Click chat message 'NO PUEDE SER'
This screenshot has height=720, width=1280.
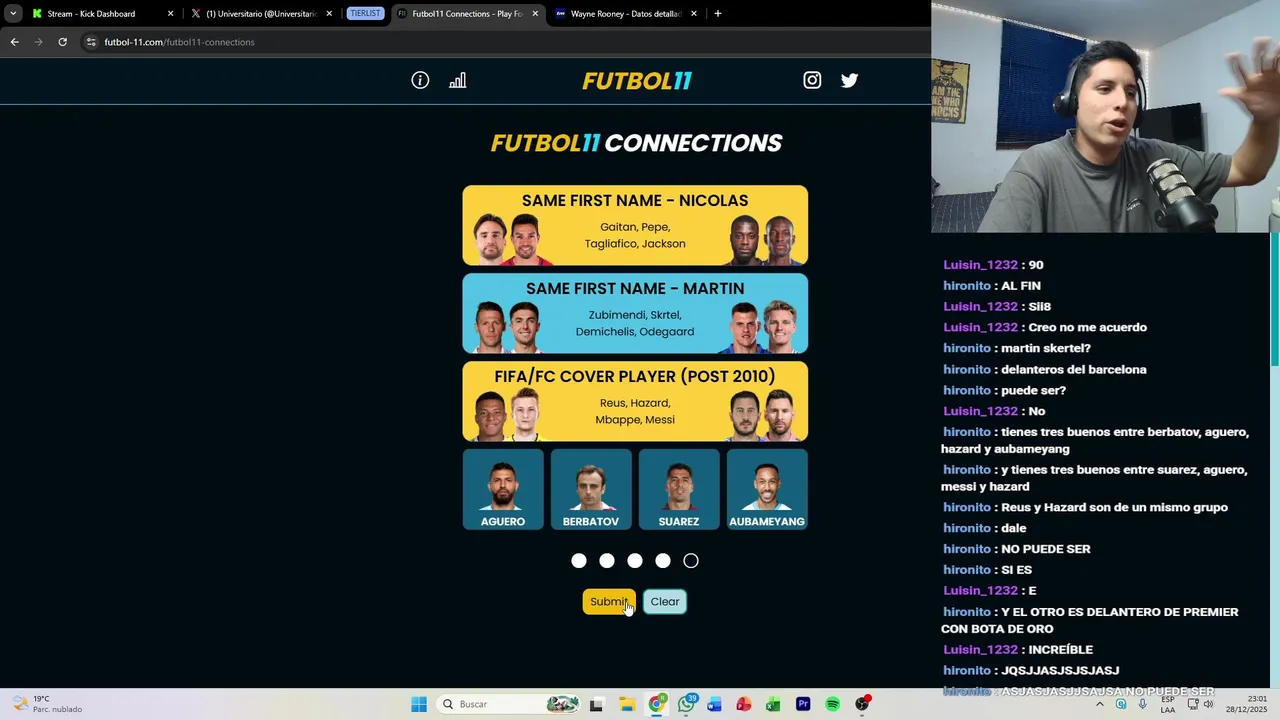click(1046, 549)
